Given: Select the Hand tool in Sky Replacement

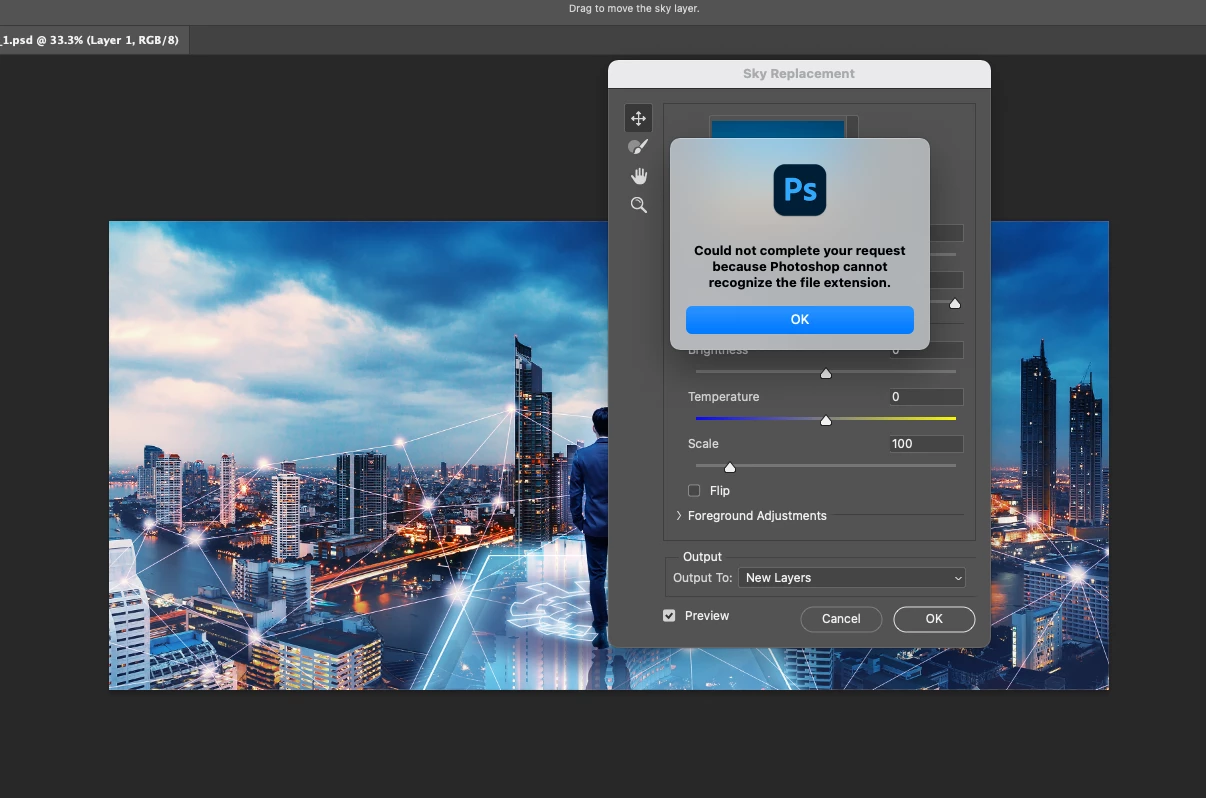Looking at the screenshot, I should coord(638,176).
